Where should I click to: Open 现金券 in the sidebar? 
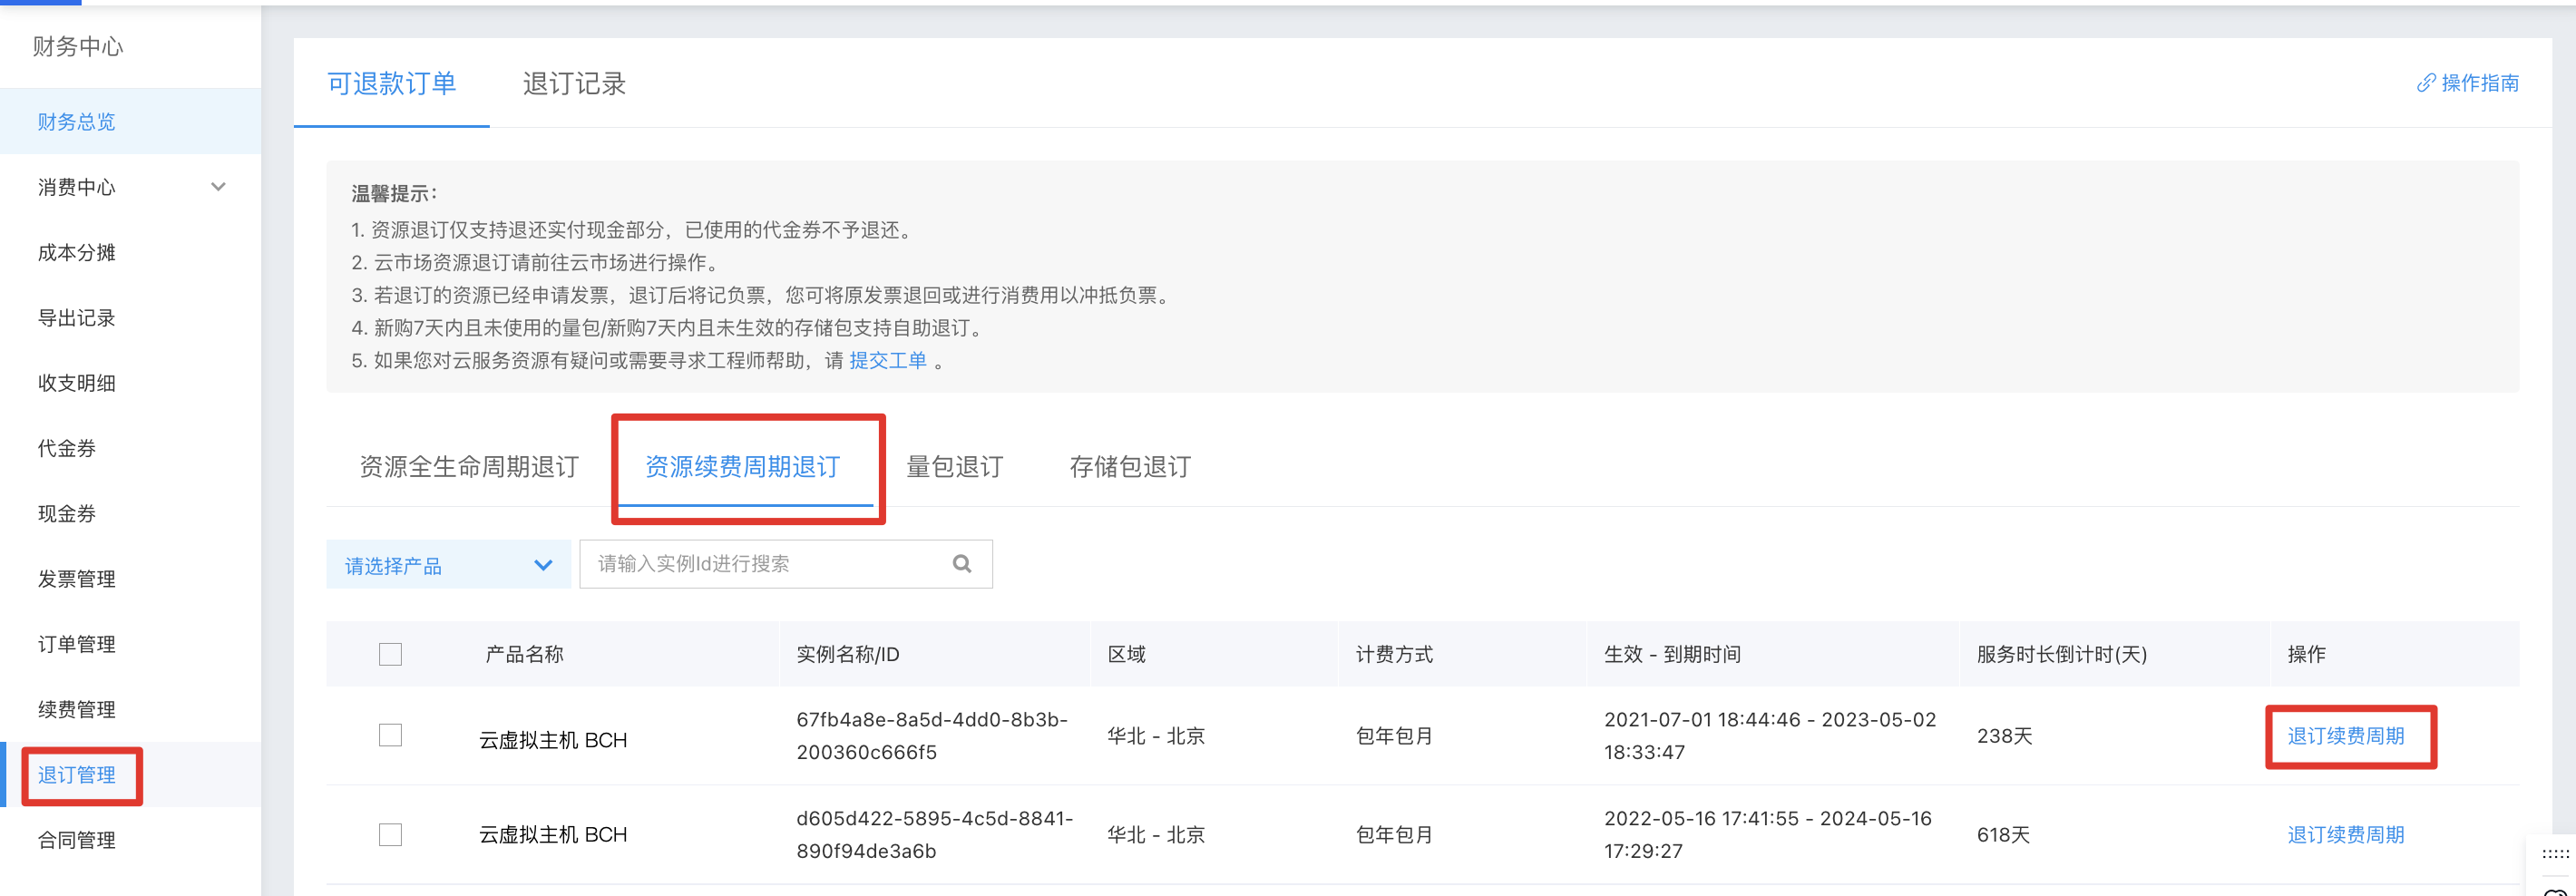click(x=67, y=514)
